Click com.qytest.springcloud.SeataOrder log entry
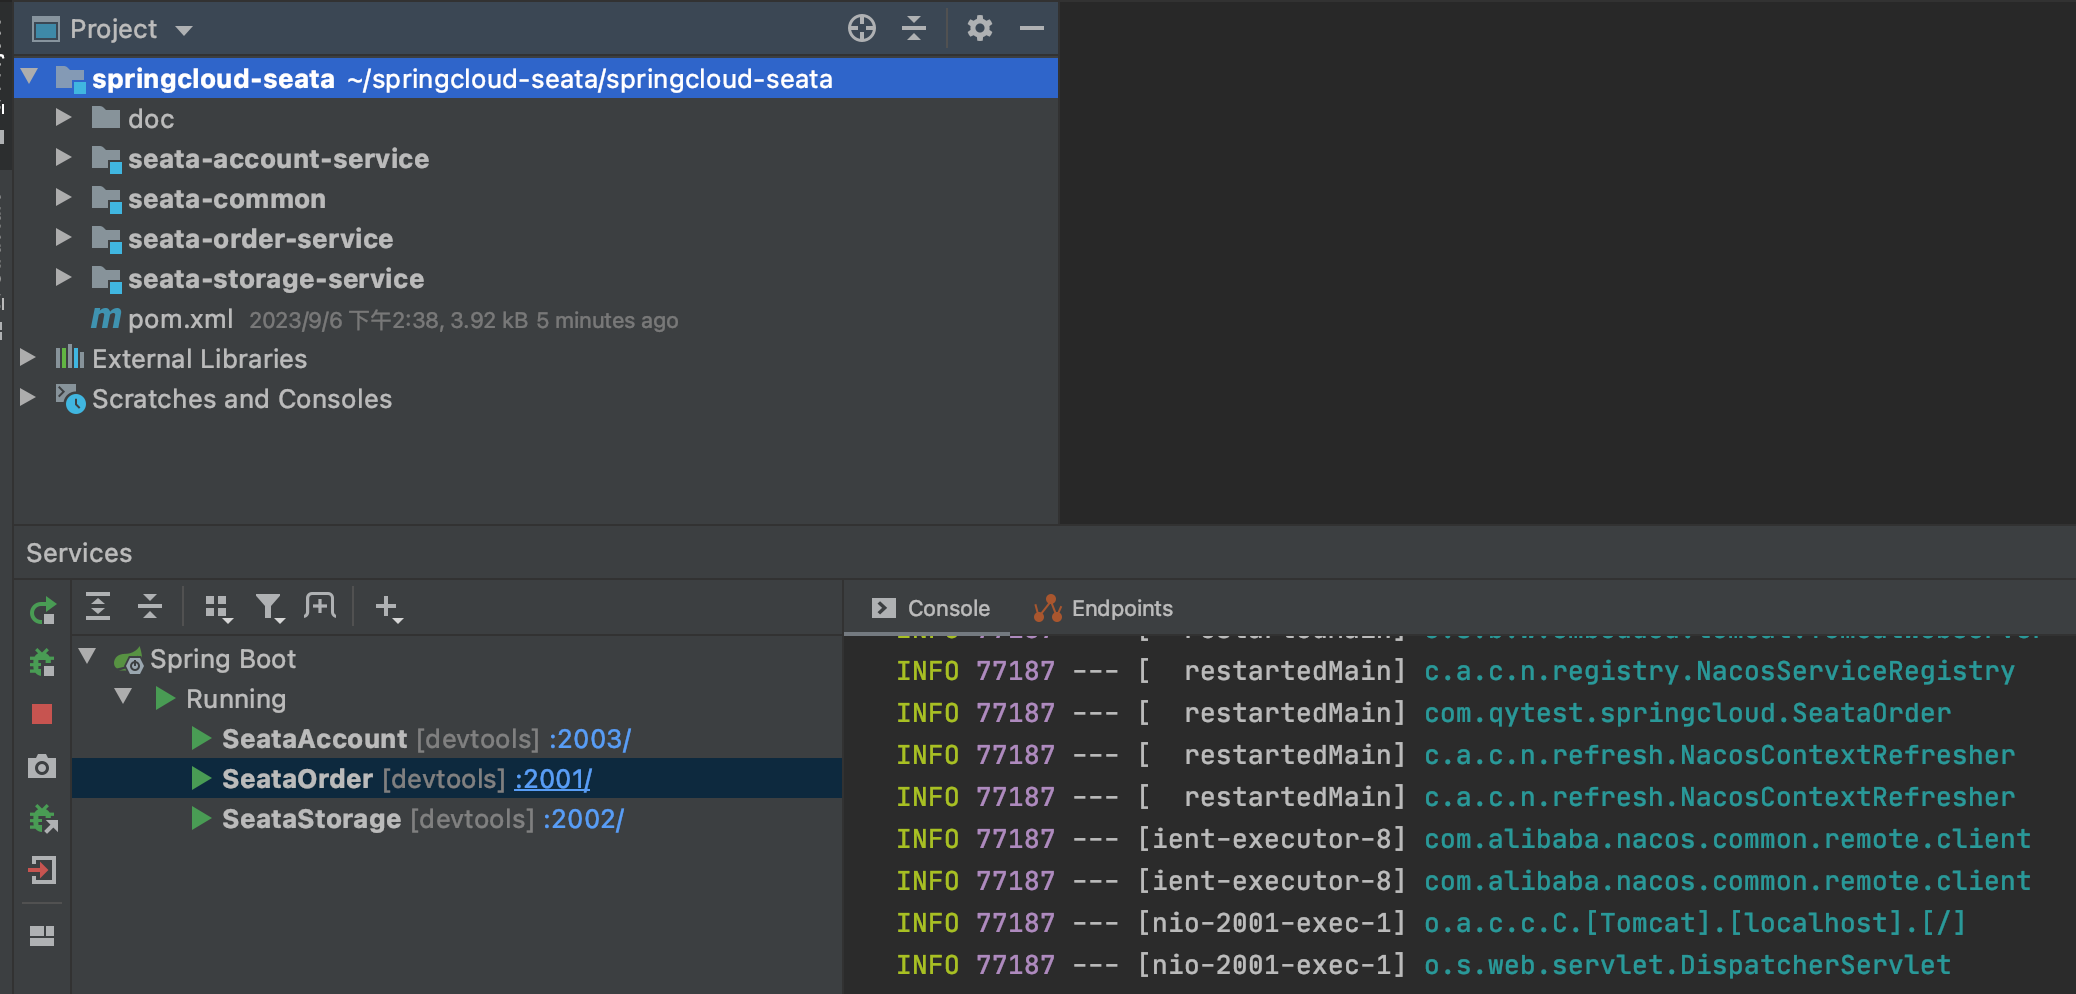This screenshot has height=994, width=2076. coord(1687,713)
